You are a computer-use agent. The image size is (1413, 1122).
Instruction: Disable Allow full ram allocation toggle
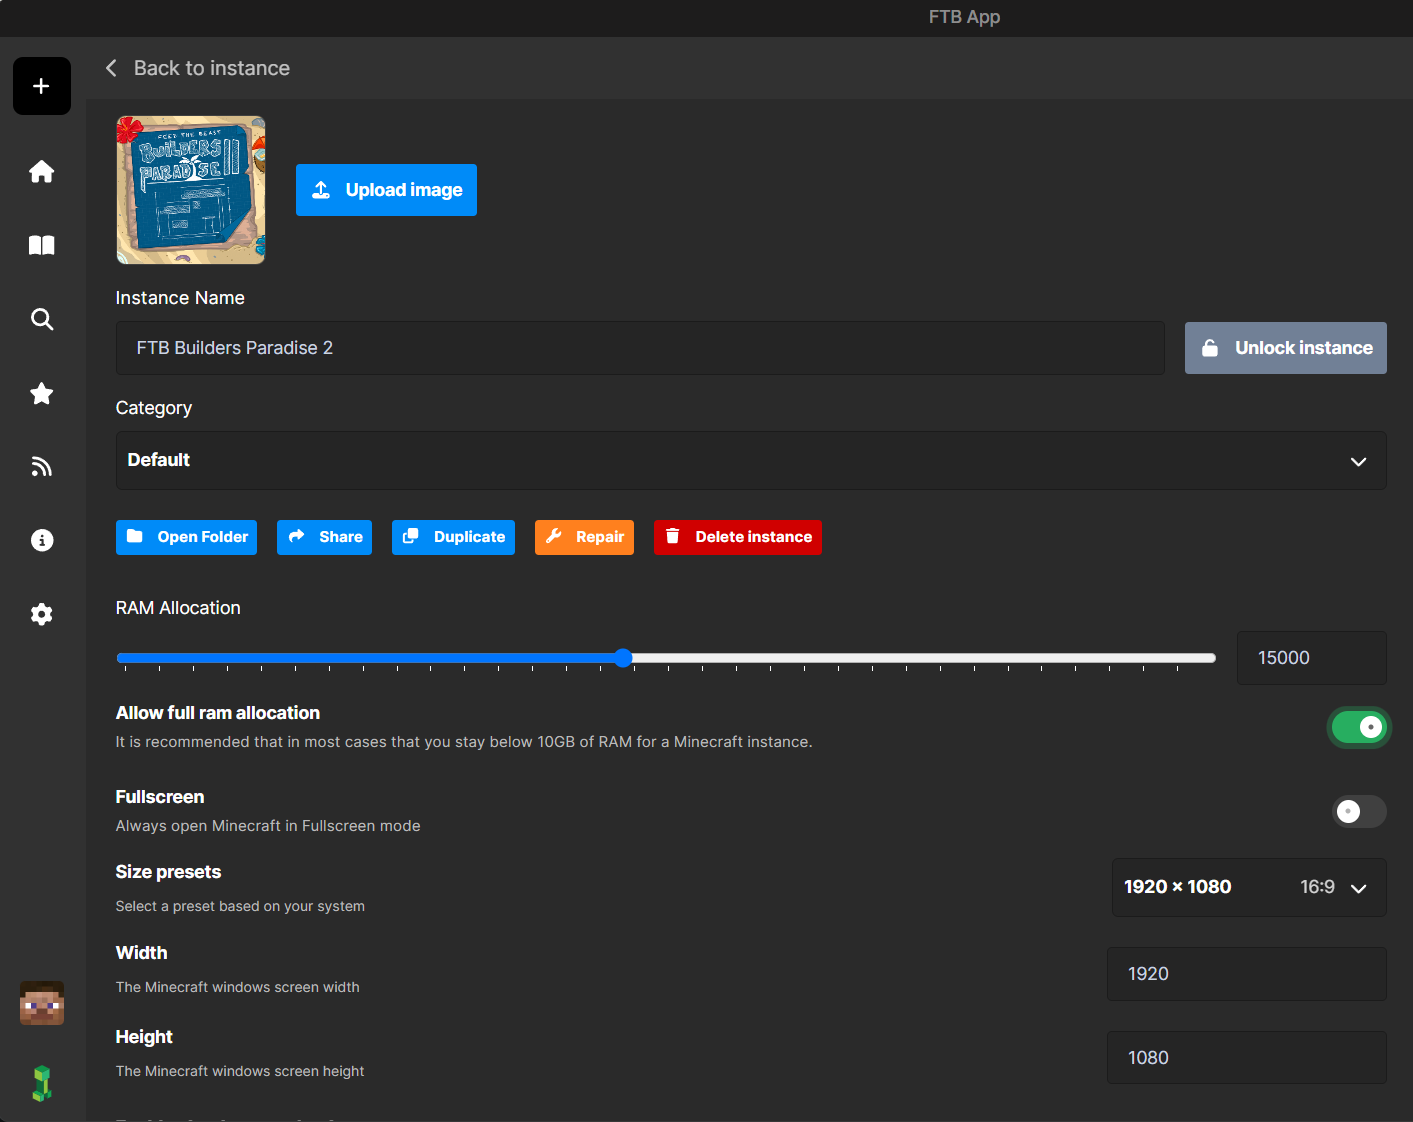tap(1358, 727)
